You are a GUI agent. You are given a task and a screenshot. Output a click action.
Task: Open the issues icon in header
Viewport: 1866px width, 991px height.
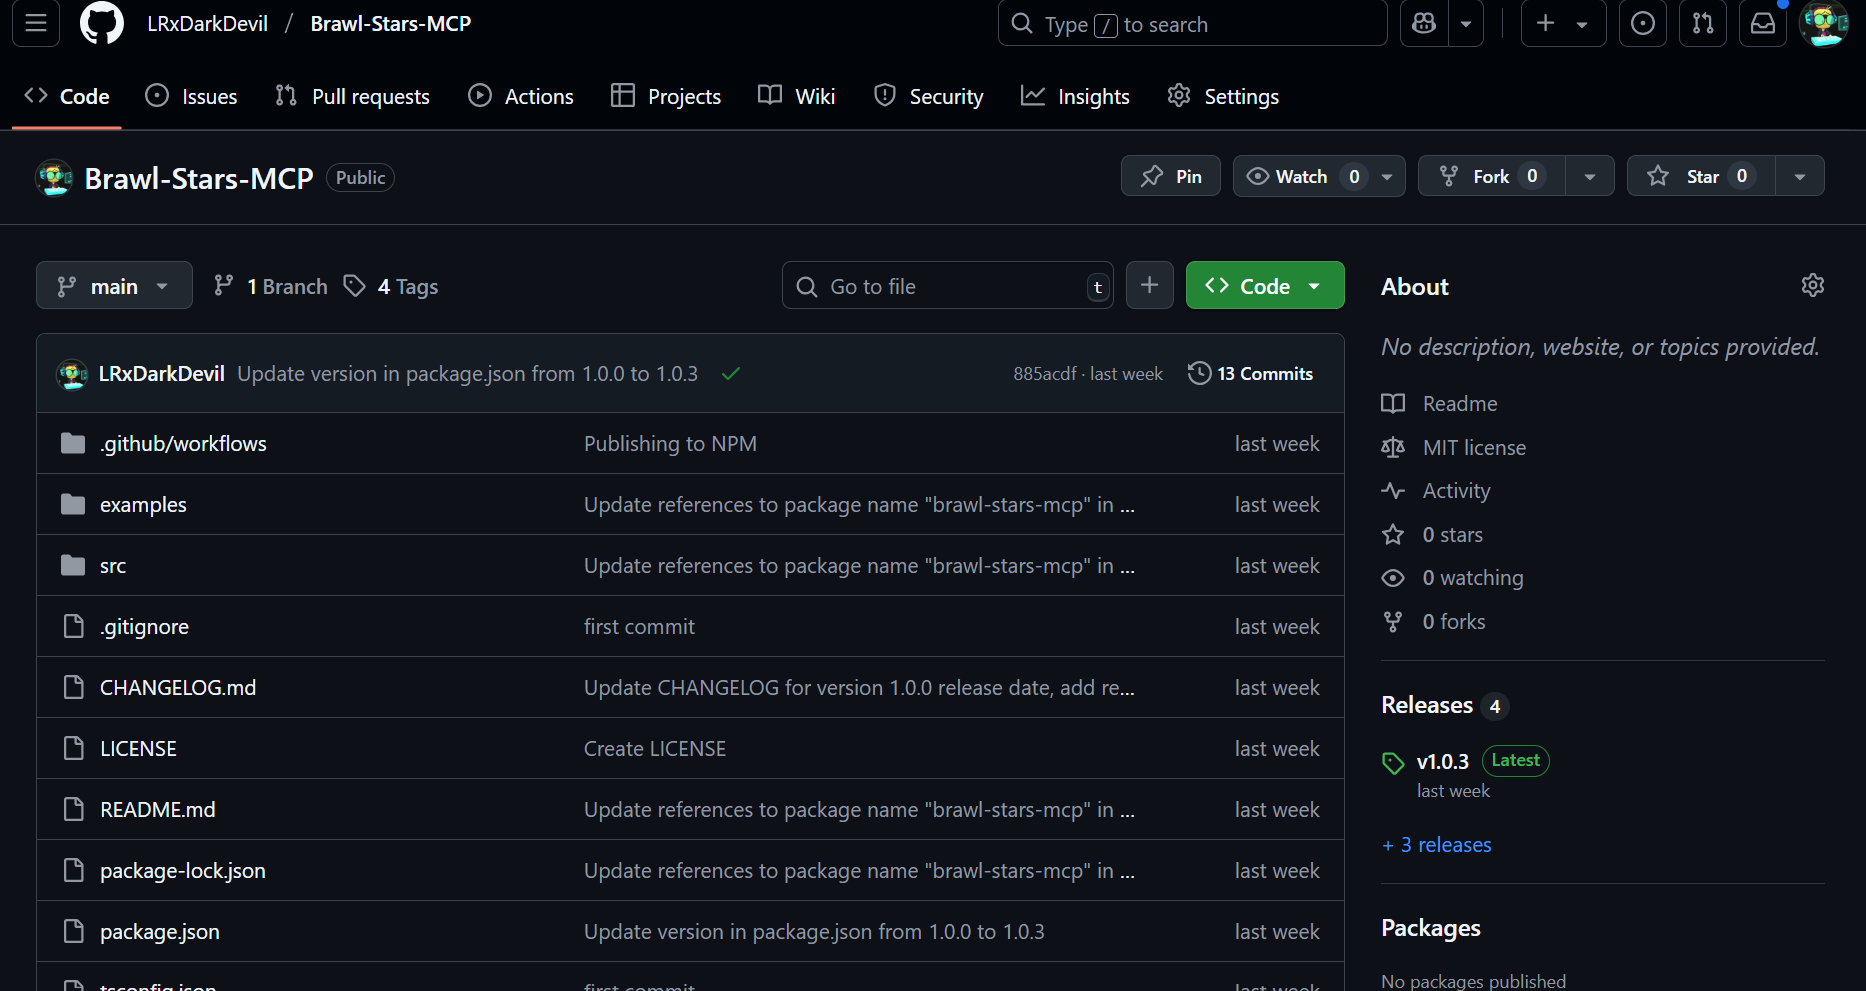point(1642,23)
